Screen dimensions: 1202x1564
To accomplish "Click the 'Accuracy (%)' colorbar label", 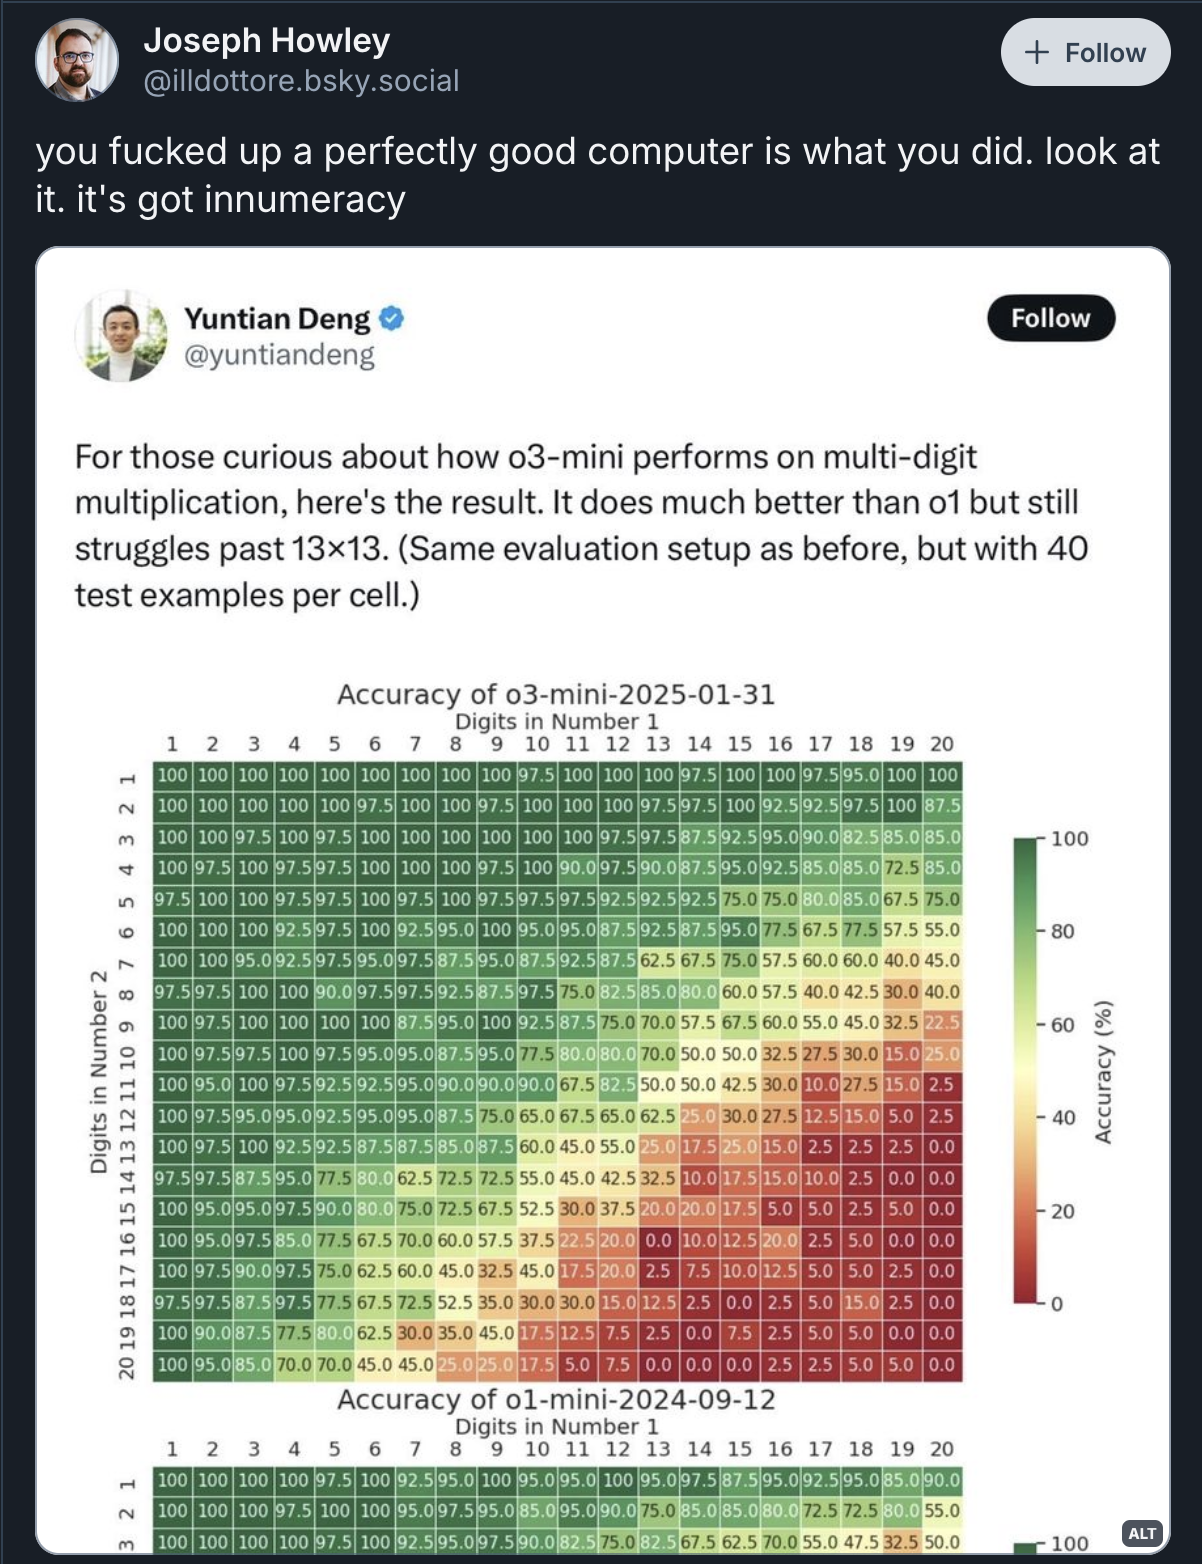I will (x=1103, y=1071).
